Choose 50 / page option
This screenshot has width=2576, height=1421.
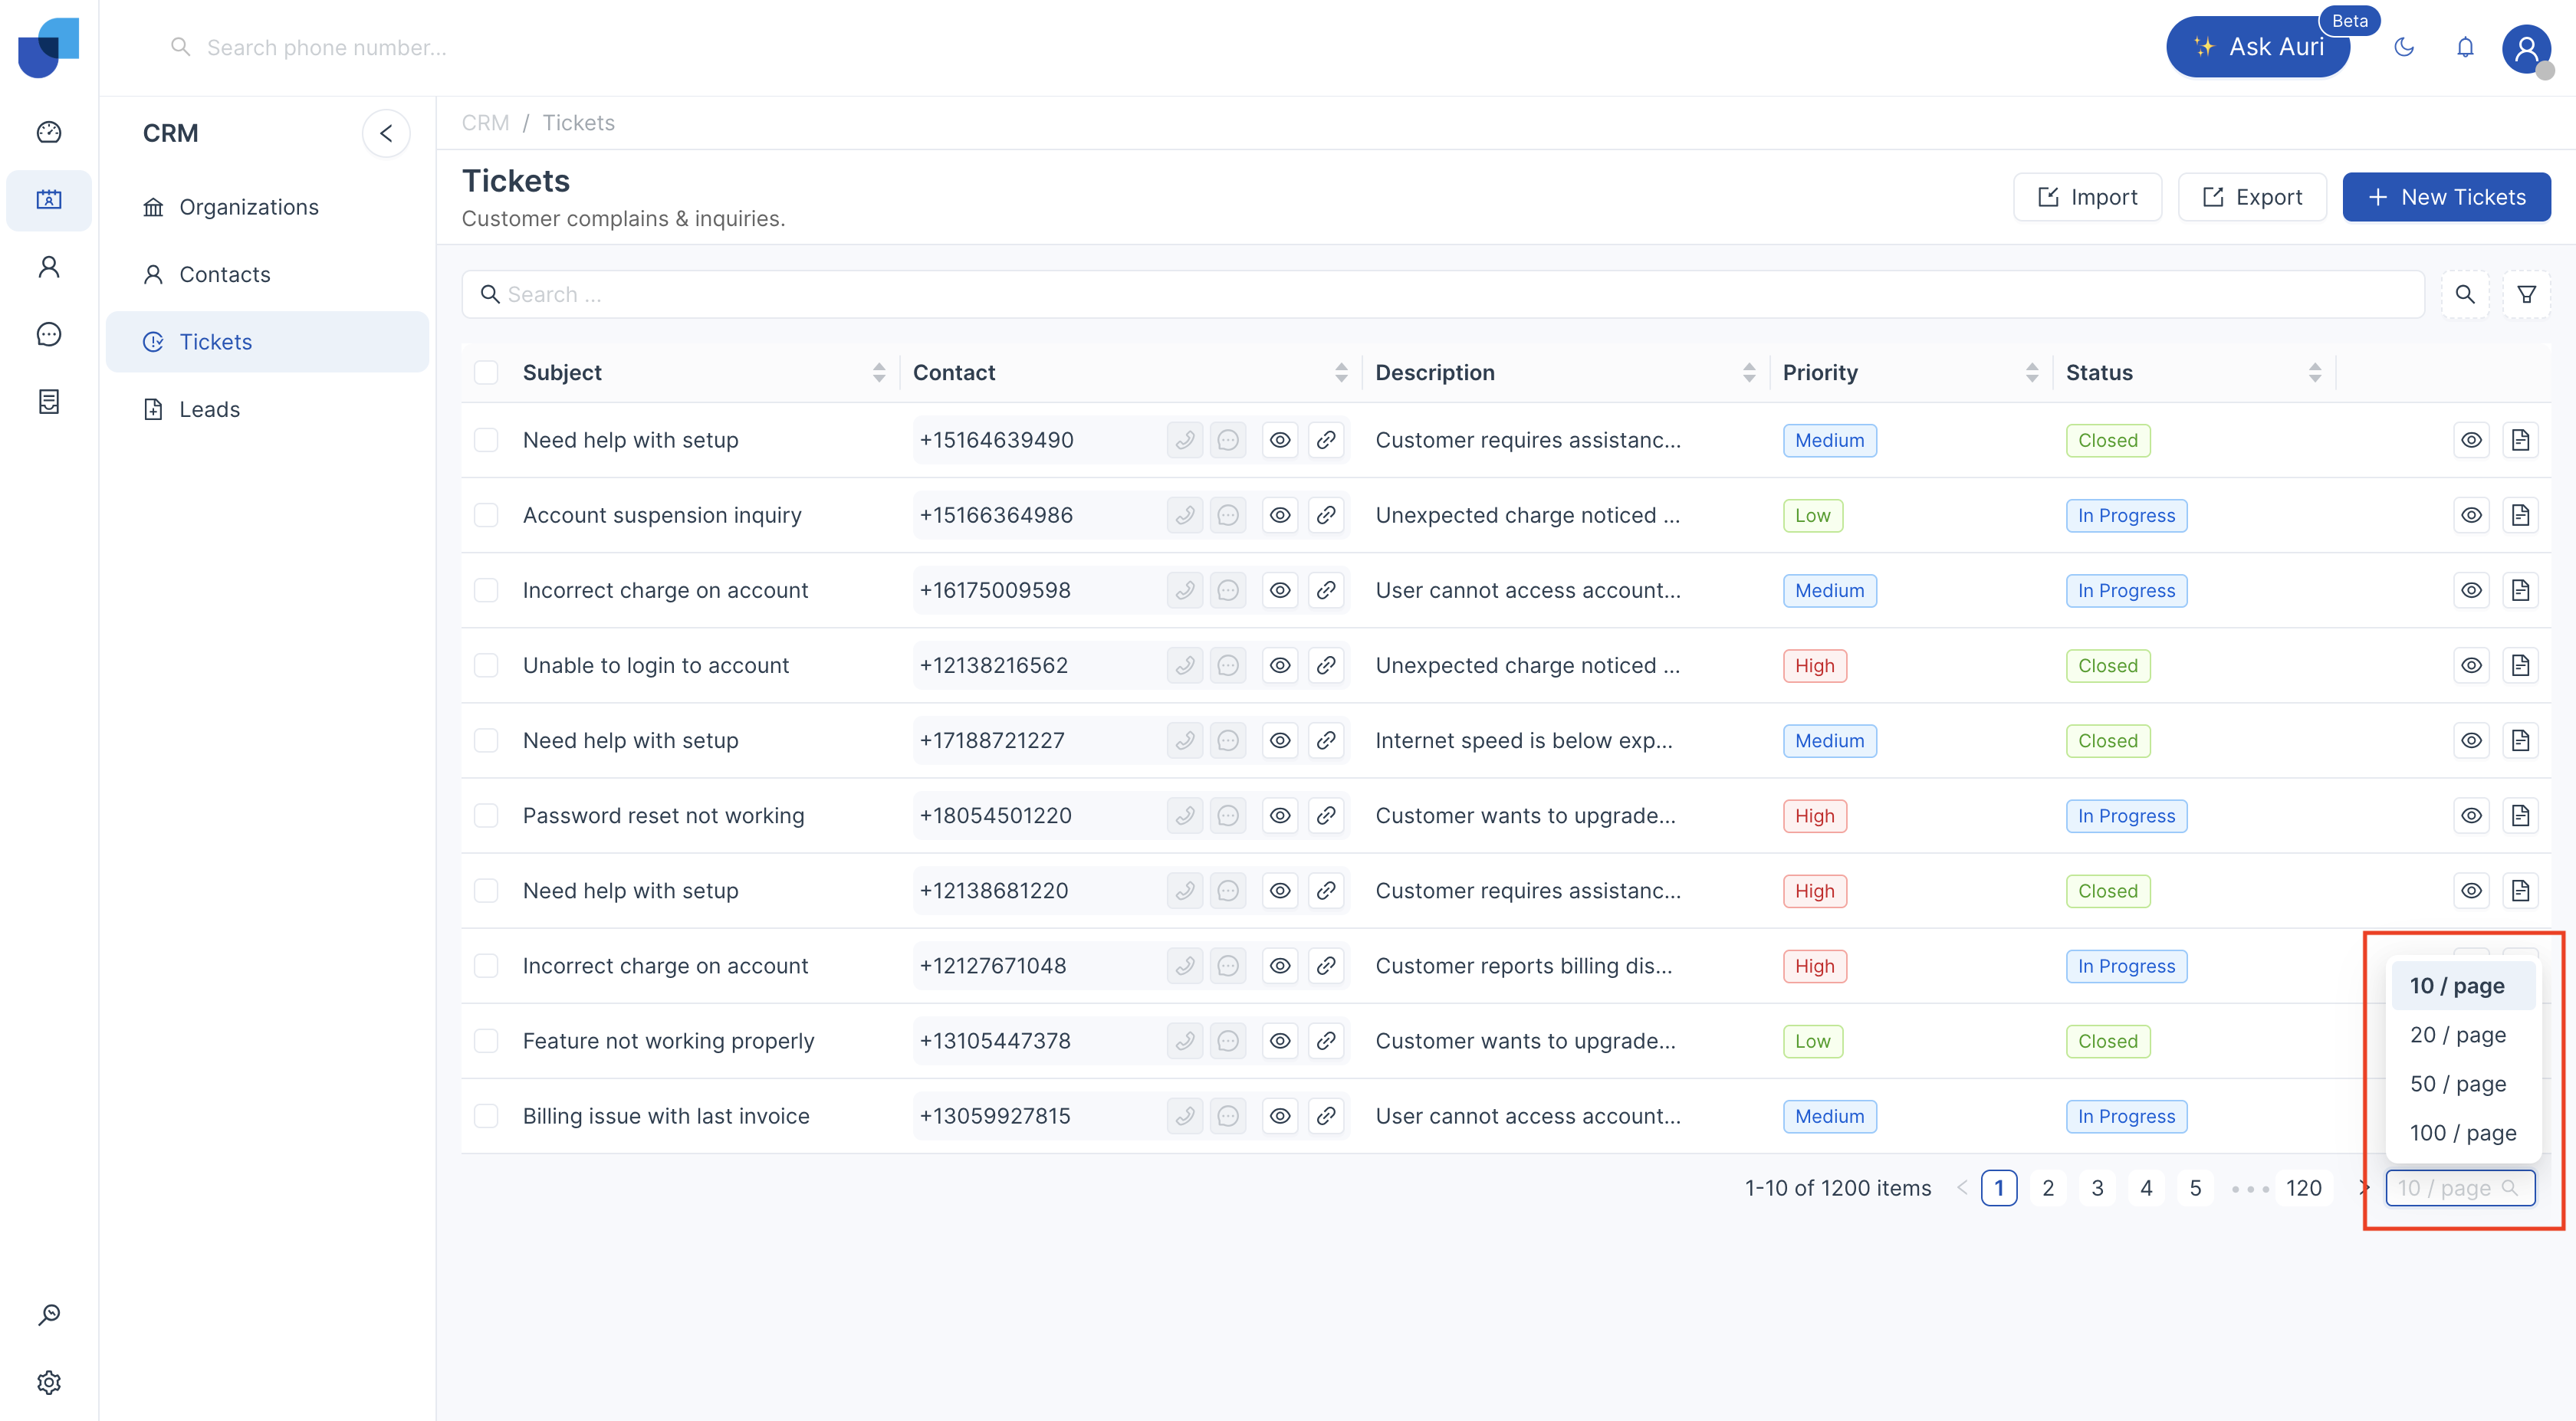pos(2458,1084)
